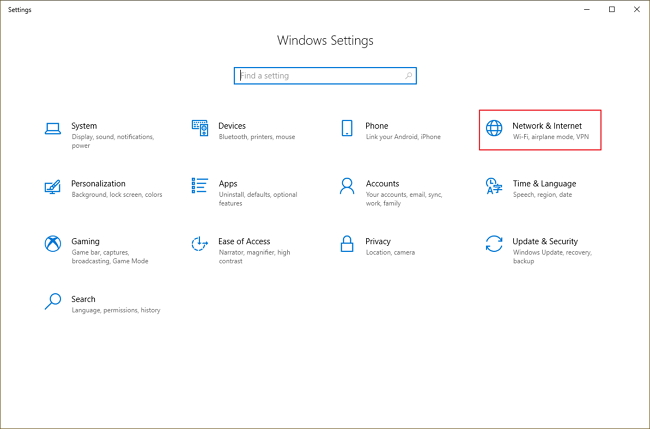
Task: Open the Update & Security arrows icon
Action: (x=494, y=244)
